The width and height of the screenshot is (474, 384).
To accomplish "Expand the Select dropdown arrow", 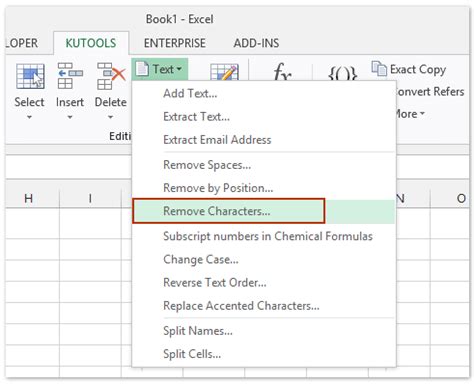I will [x=29, y=117].
